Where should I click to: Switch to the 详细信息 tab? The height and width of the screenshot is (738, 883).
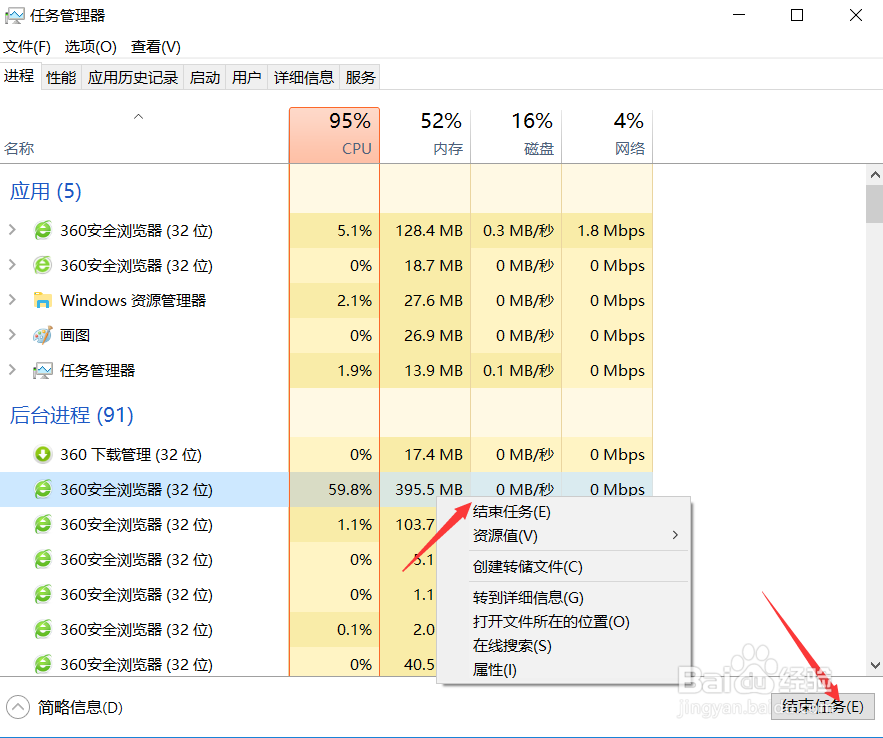click(304, 77)
